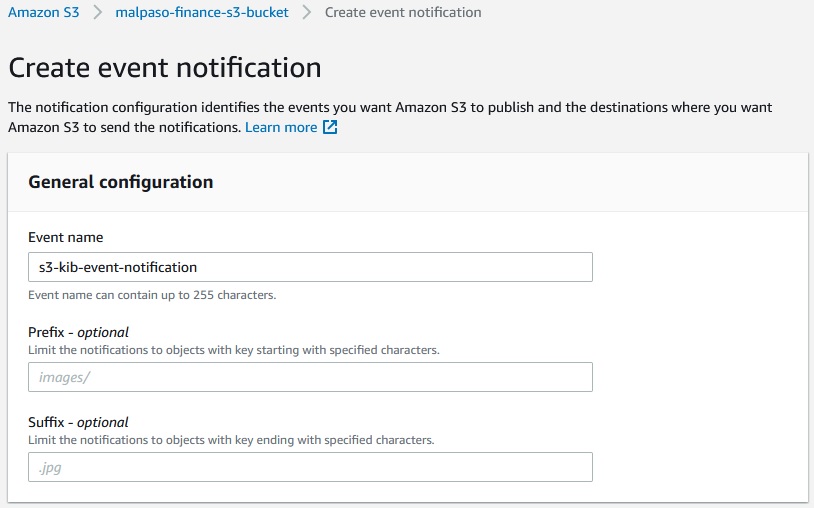Click the Prefix help text about key starting
Screen dimensions: 814x508
coord(234,350)
